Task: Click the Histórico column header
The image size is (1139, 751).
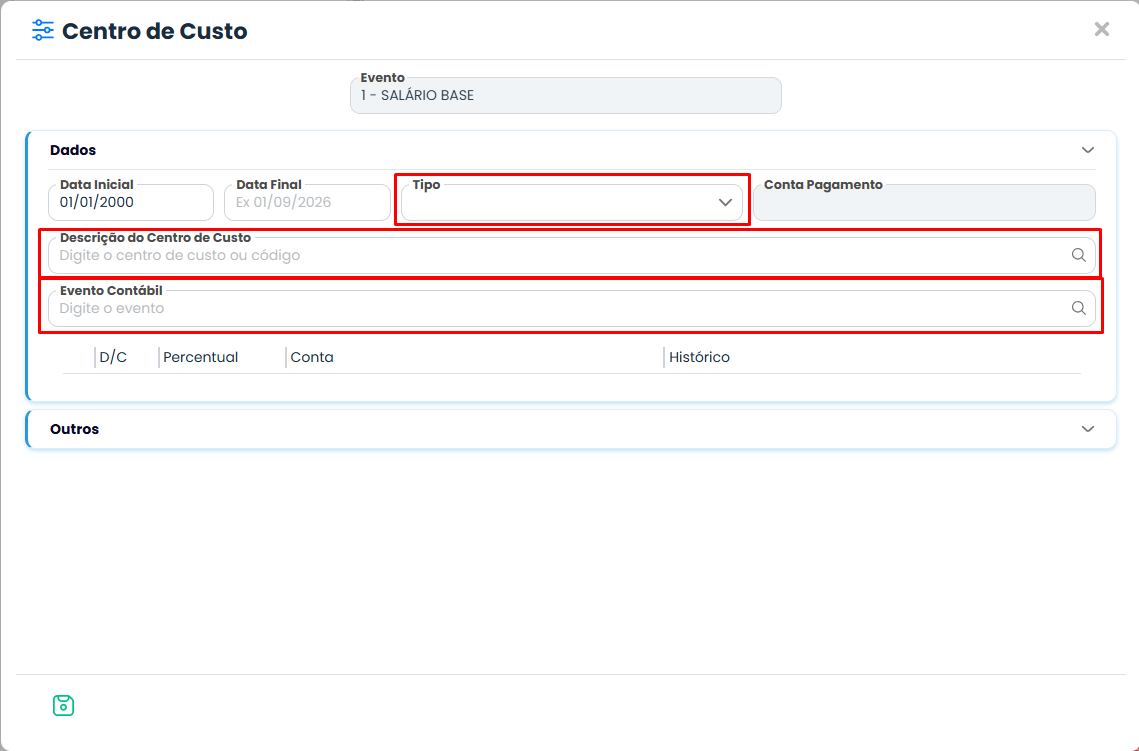Action: pos(699,357)
